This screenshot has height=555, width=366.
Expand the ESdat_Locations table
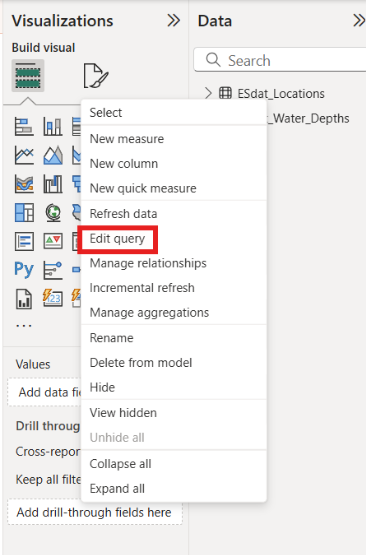tap(208, 93)
